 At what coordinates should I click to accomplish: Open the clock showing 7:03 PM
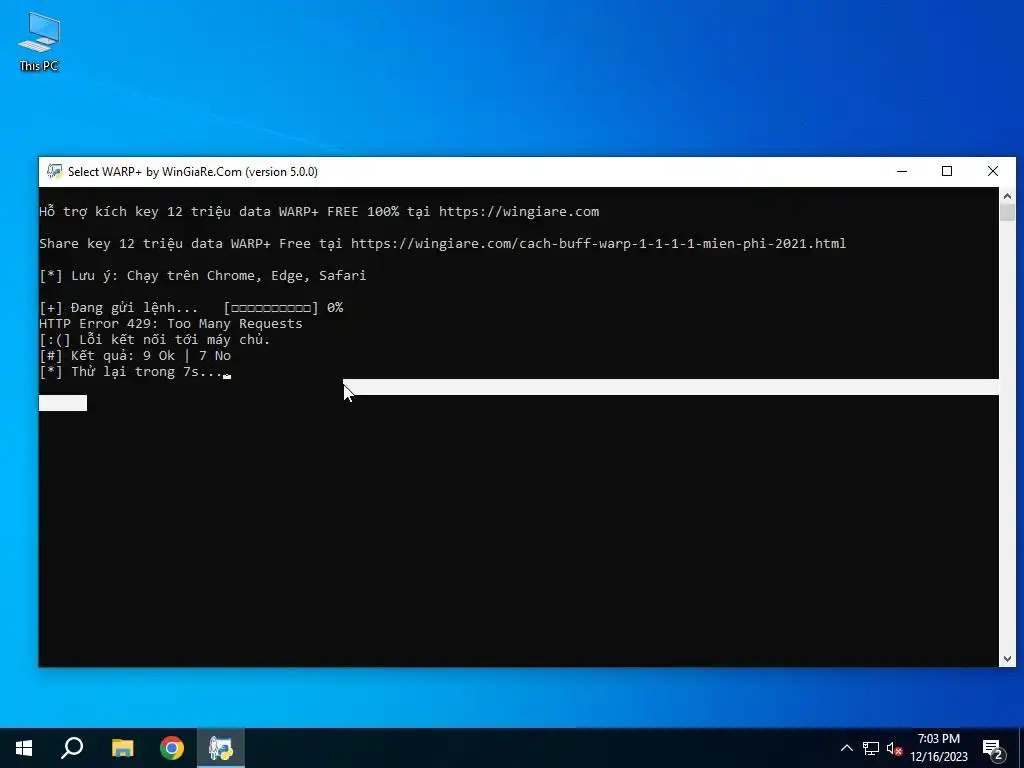(939, 748)
